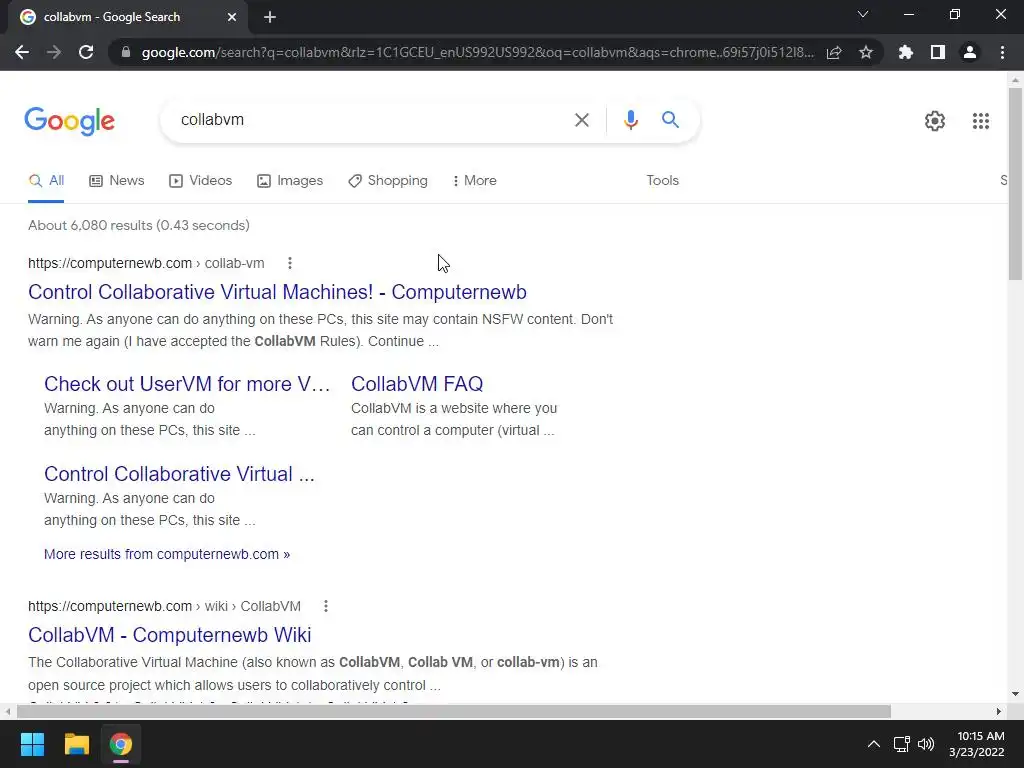Click the scroll-right arrow at bottom
Image resolution: width=1024 pixels, height=768 pixels.
[998, 711]
